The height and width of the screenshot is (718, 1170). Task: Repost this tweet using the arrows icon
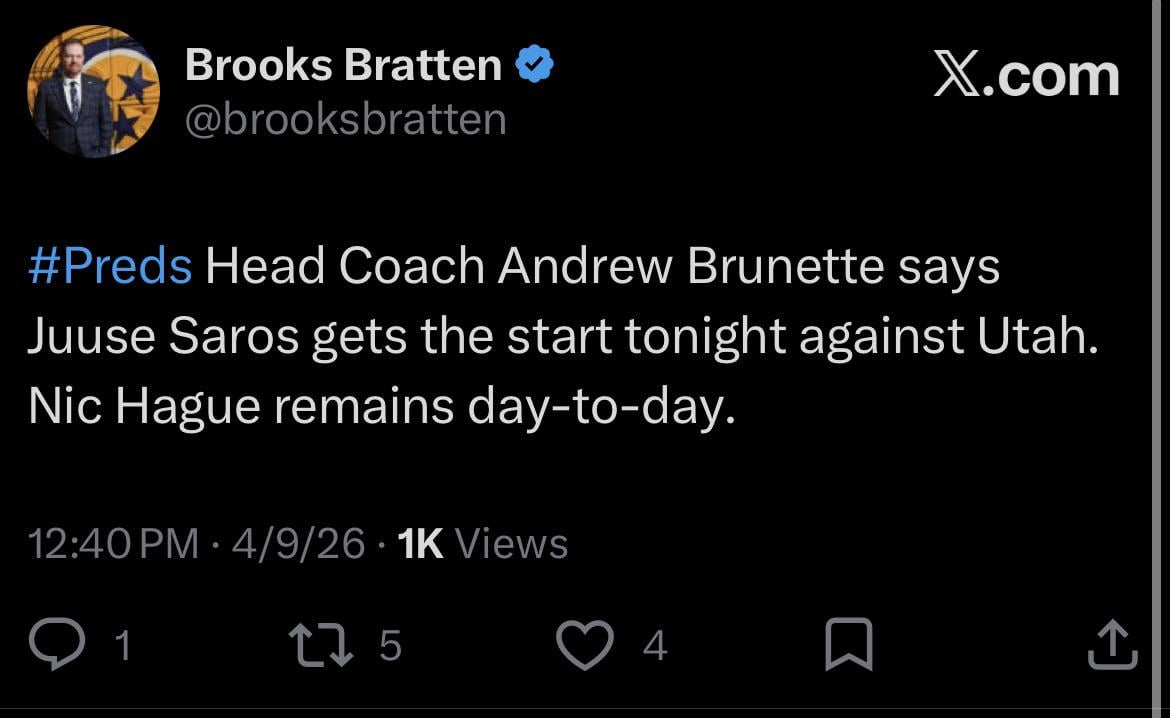[321, 645]
